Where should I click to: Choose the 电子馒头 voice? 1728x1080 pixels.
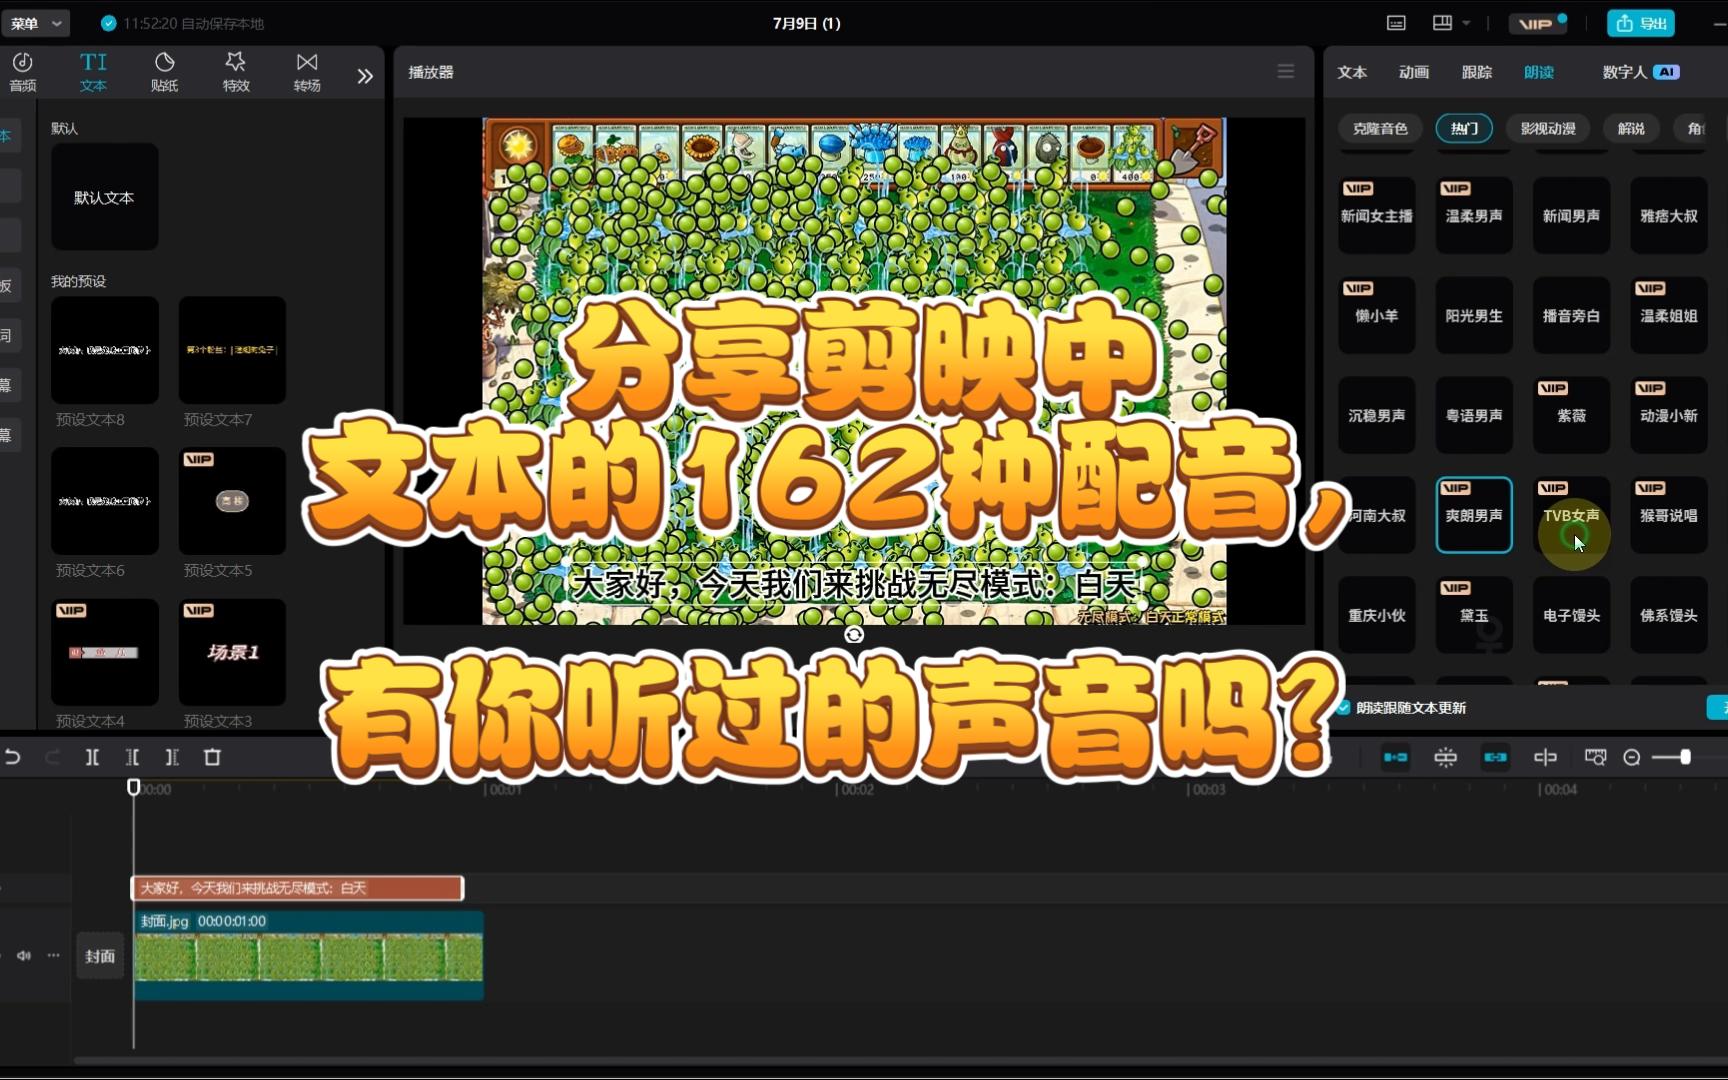[x=1571, y=615]
